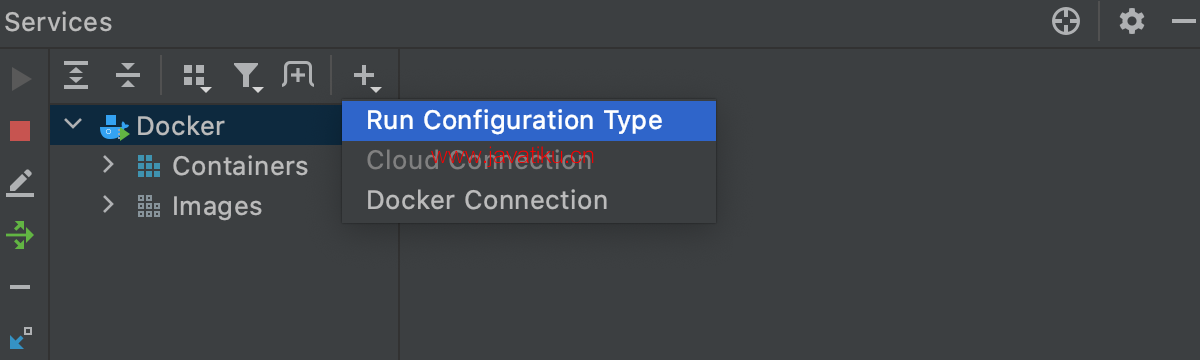This screenshot has width=1200, height=360.
Task: Click the Add Service plus icon
Action: pos(366,76)
